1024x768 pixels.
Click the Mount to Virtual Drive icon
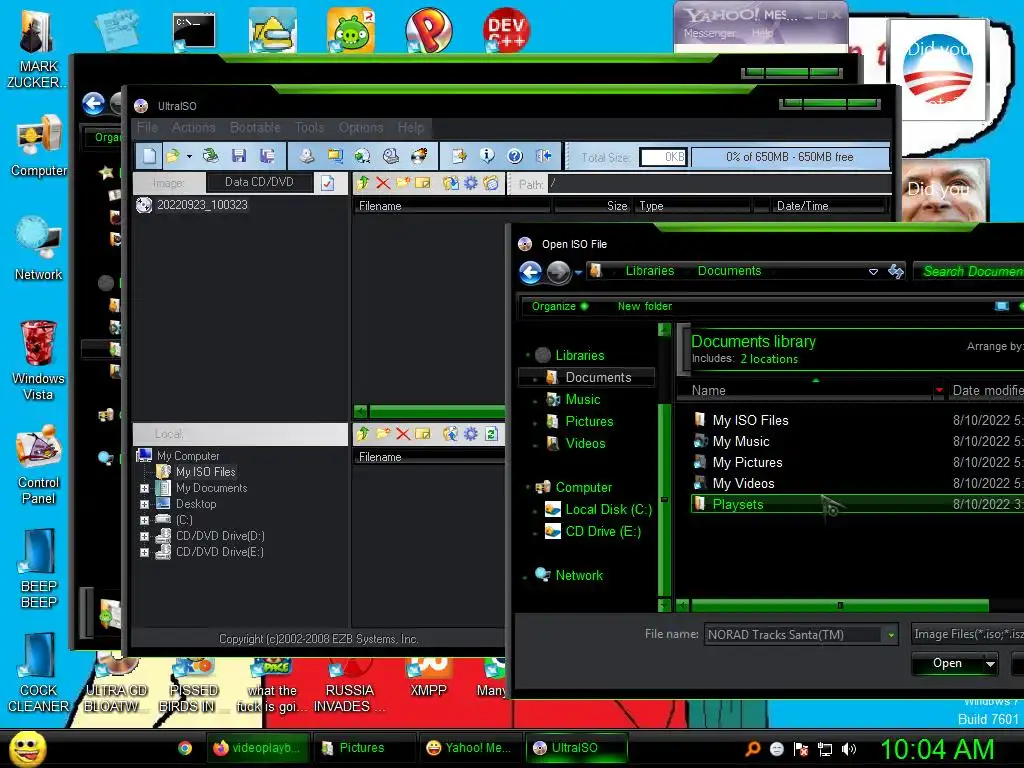pos(391,155)
